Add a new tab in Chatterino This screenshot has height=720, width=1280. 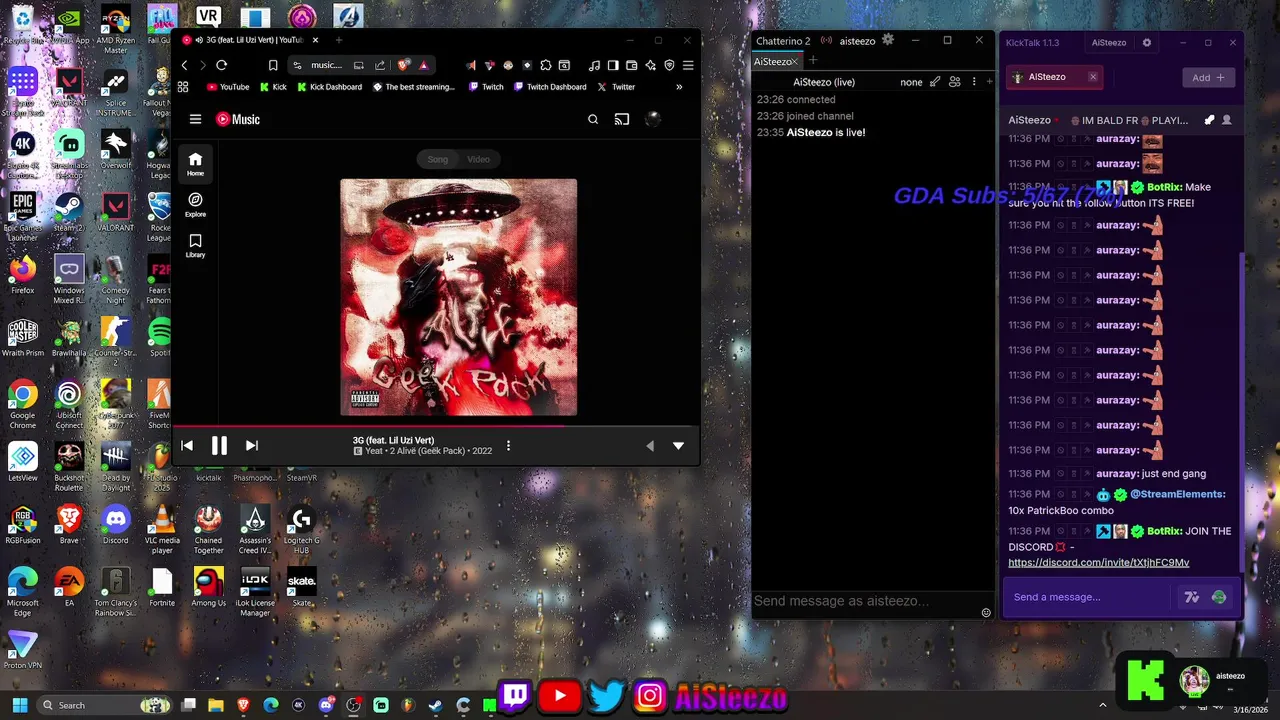[x=812, y=61]
